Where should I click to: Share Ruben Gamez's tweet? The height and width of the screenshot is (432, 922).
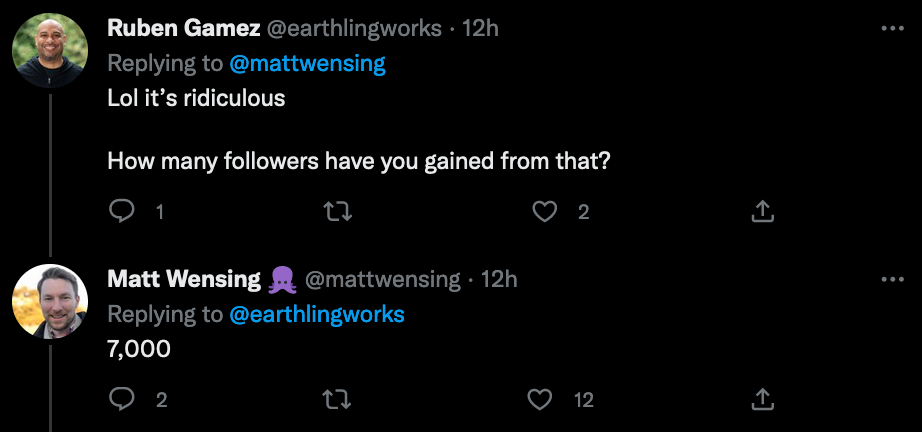(761, 211)
